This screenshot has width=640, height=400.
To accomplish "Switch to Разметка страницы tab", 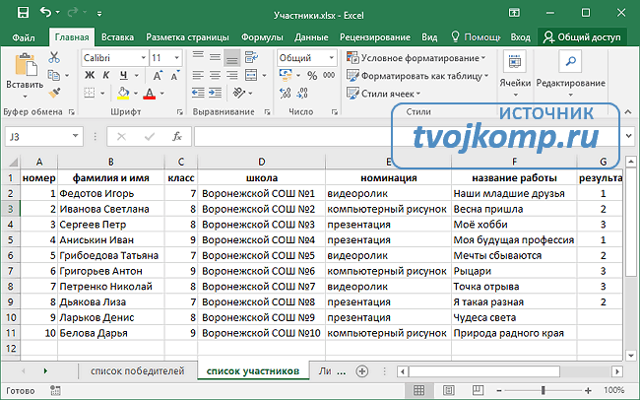I will click(187, 38).
